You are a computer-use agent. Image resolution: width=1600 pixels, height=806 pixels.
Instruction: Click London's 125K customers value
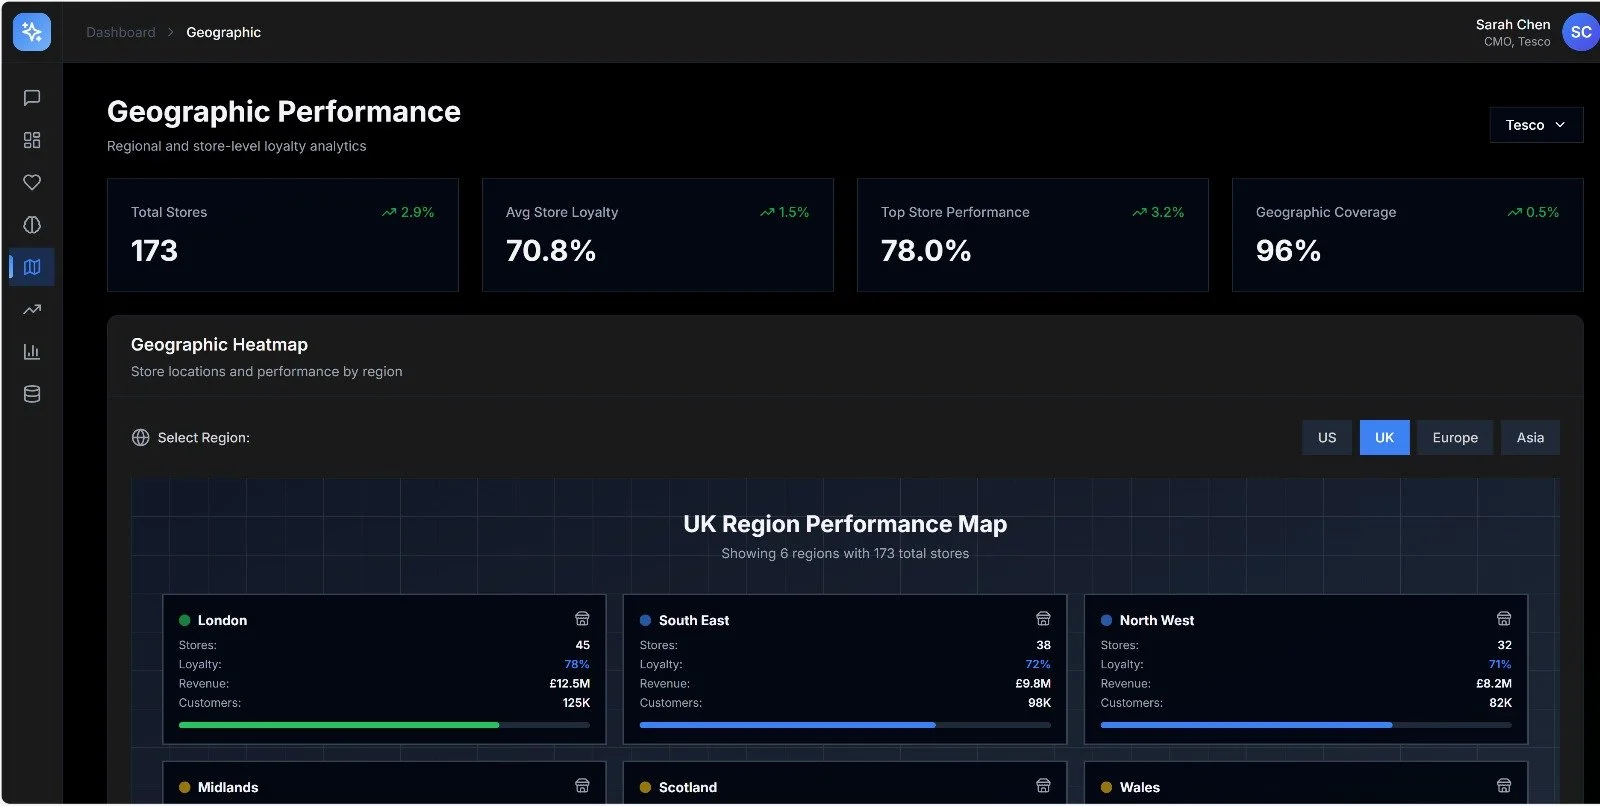coord(576,703)
